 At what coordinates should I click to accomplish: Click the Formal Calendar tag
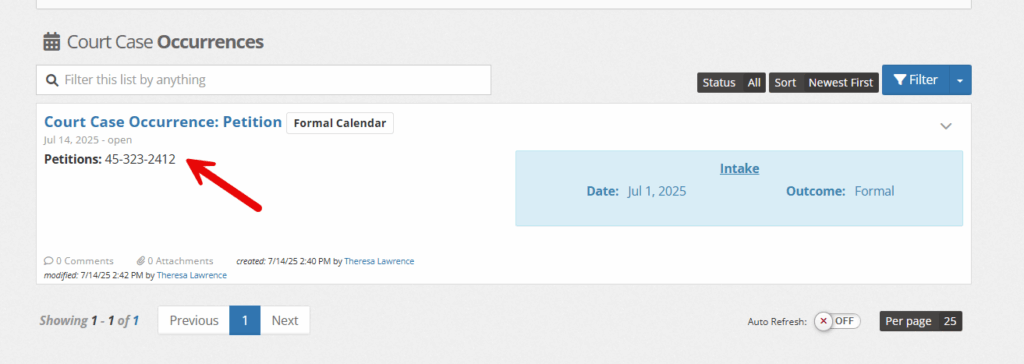[340, 123]
